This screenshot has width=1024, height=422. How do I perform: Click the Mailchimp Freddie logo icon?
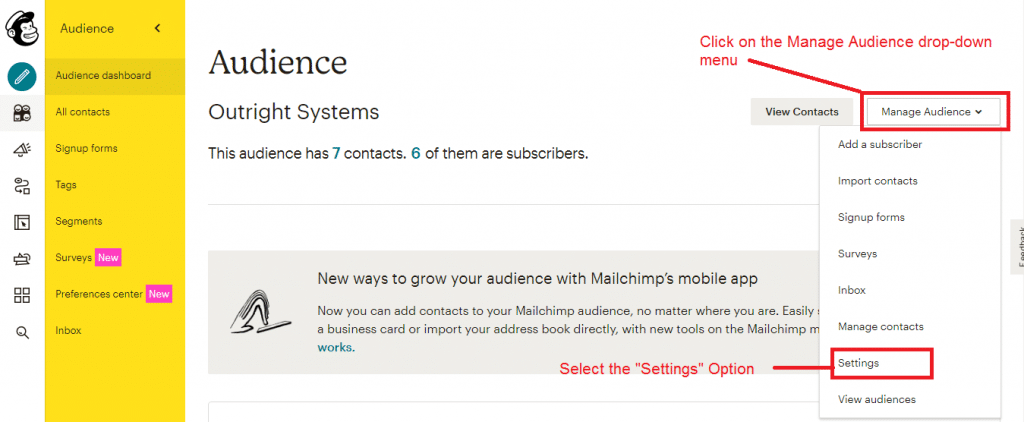coord(22,29)
